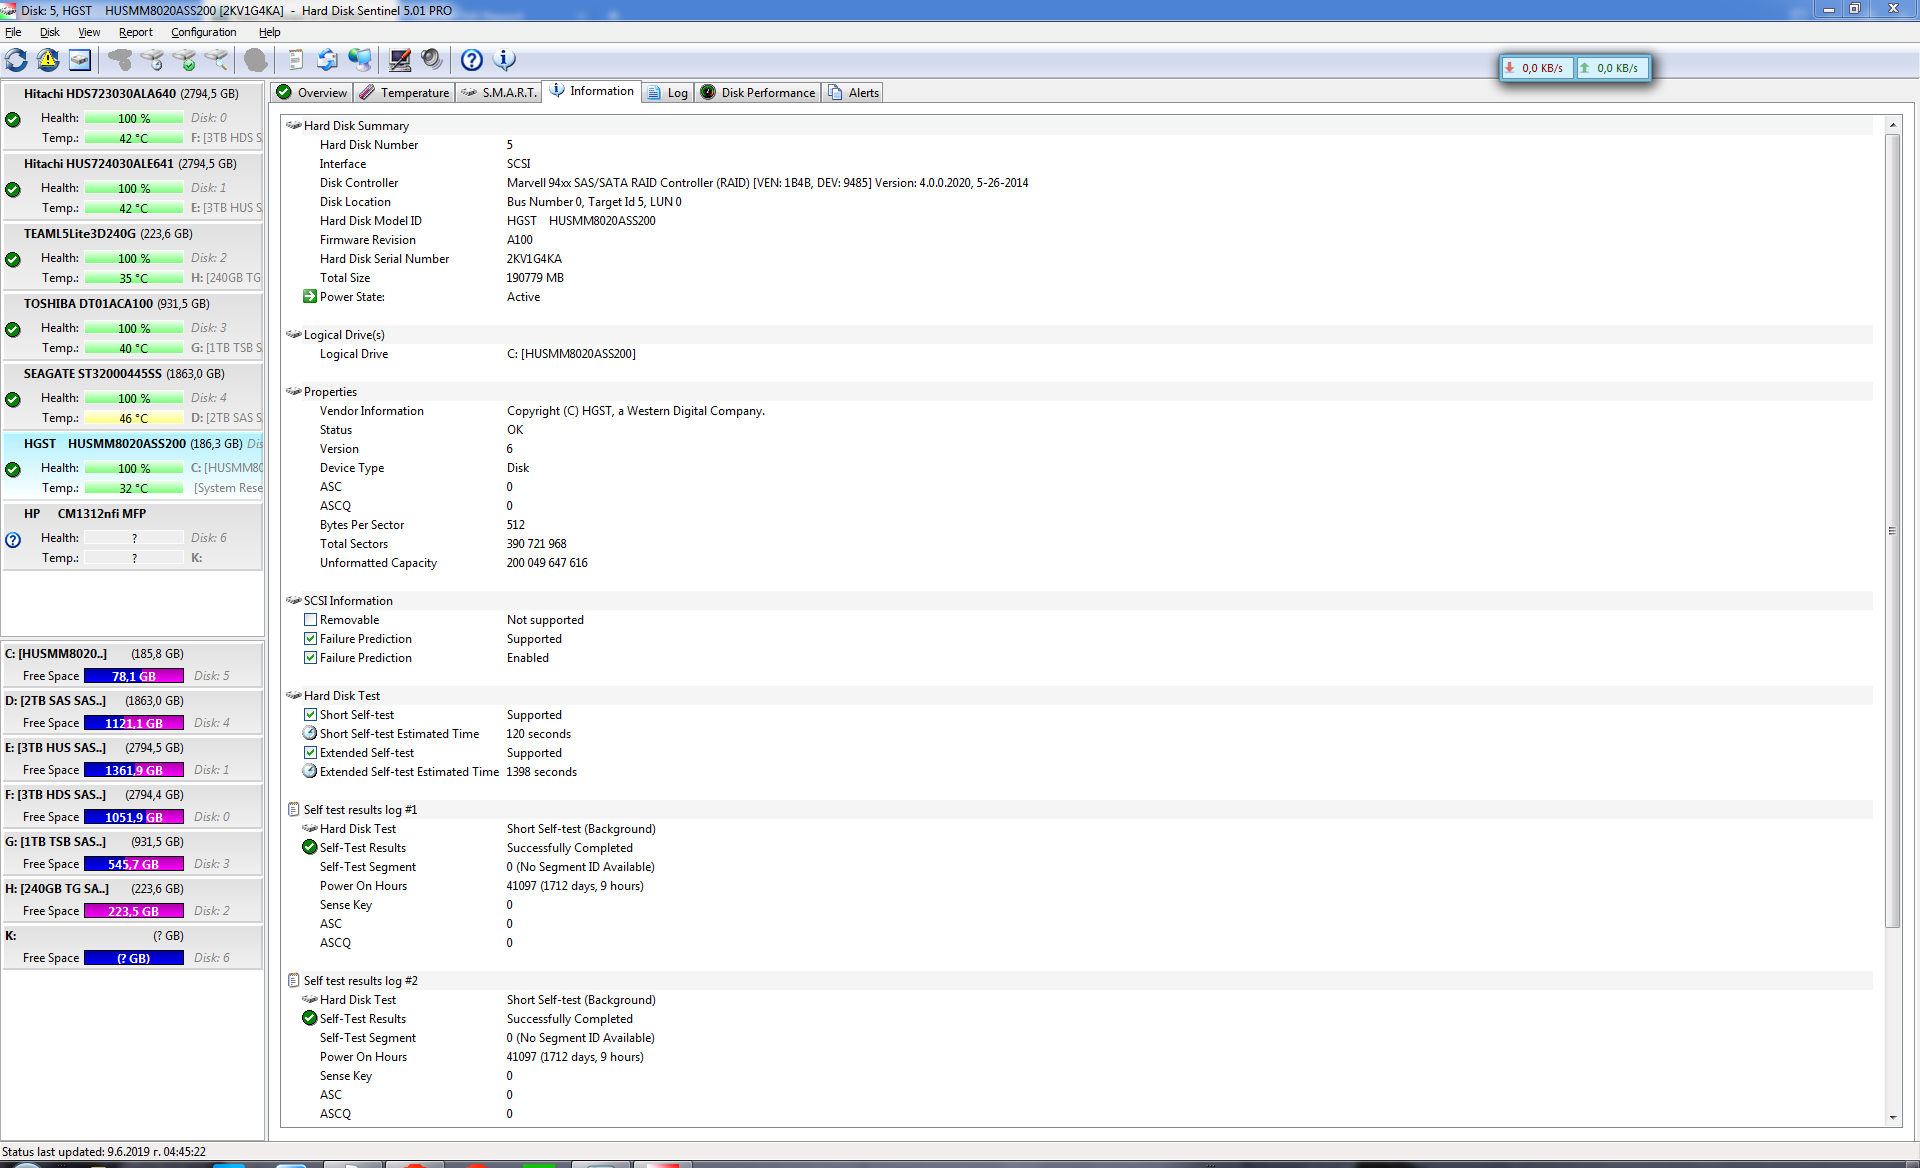
Task: Click the status last updated status bar text
Action: pyautogui.click(x=104, y=1151)
